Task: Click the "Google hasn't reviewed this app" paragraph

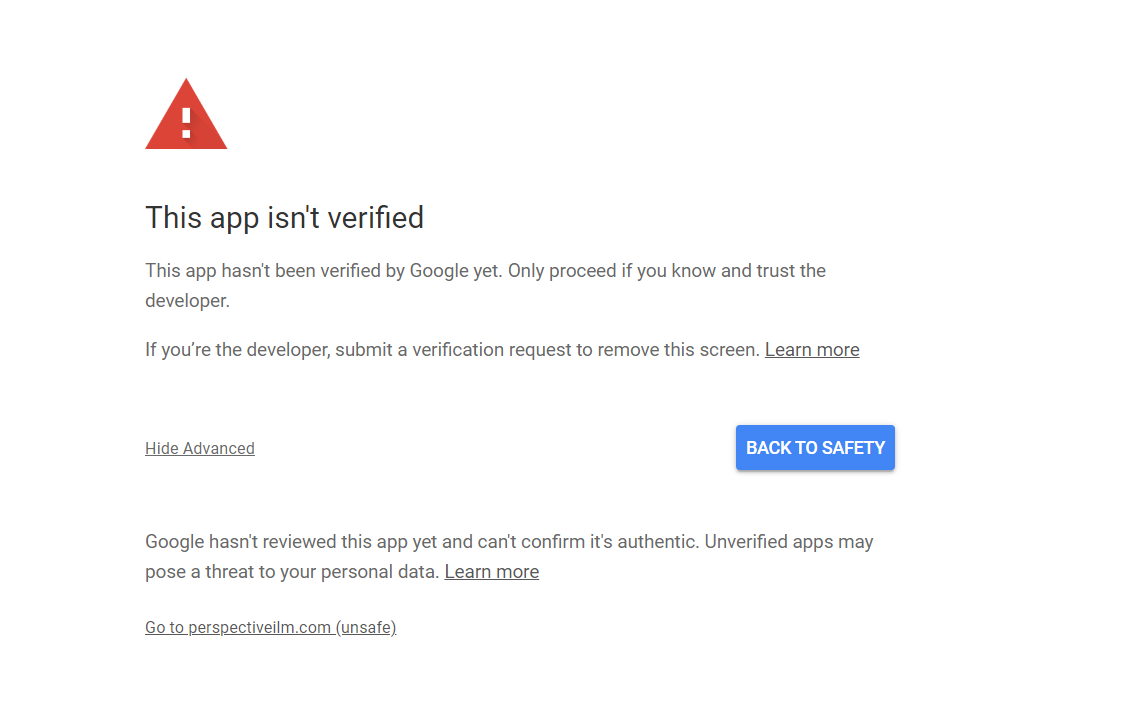Action: tap(509, 556)
